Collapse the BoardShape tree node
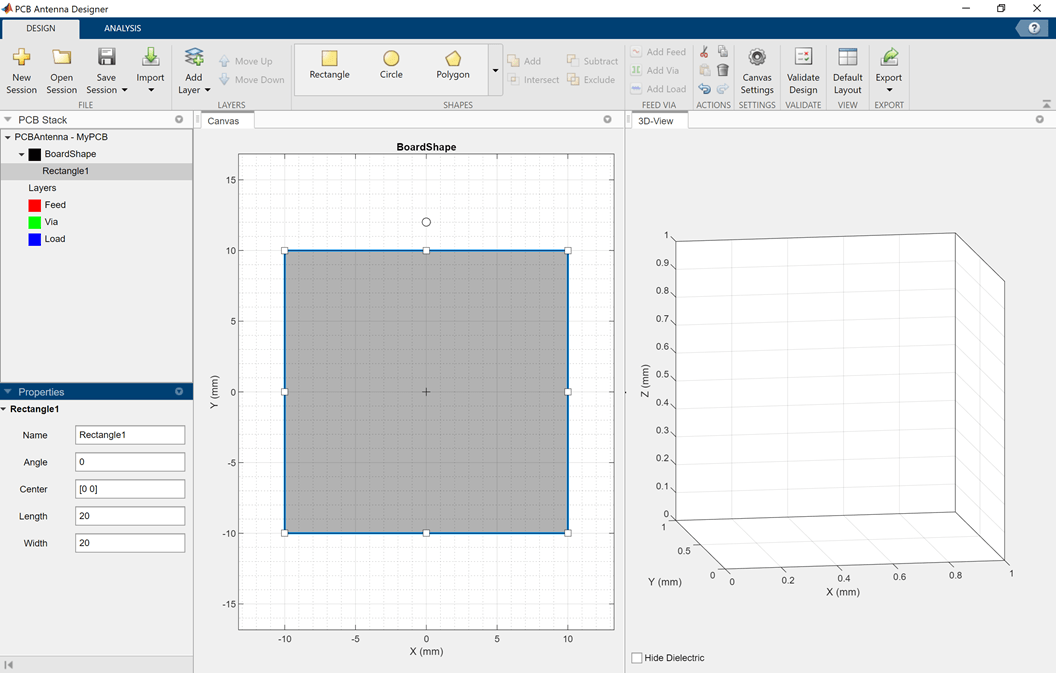Screen dimensions: 1056x673 [x=21, y=154]
